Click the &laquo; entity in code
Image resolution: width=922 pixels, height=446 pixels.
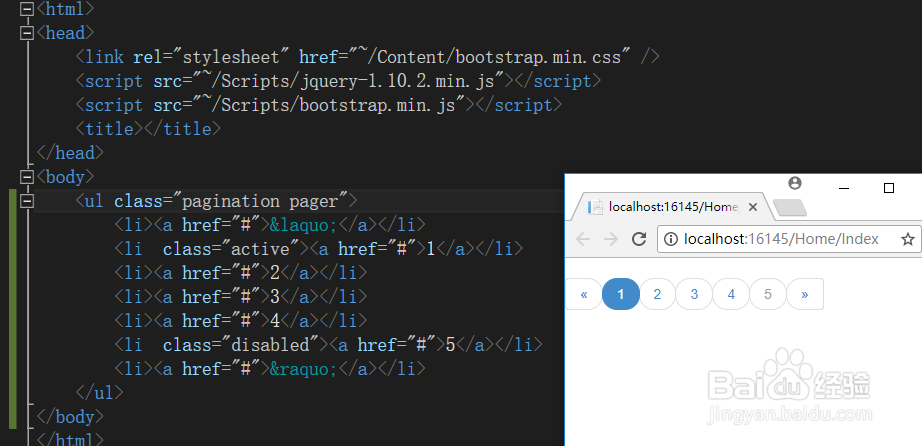coord(303,225)
